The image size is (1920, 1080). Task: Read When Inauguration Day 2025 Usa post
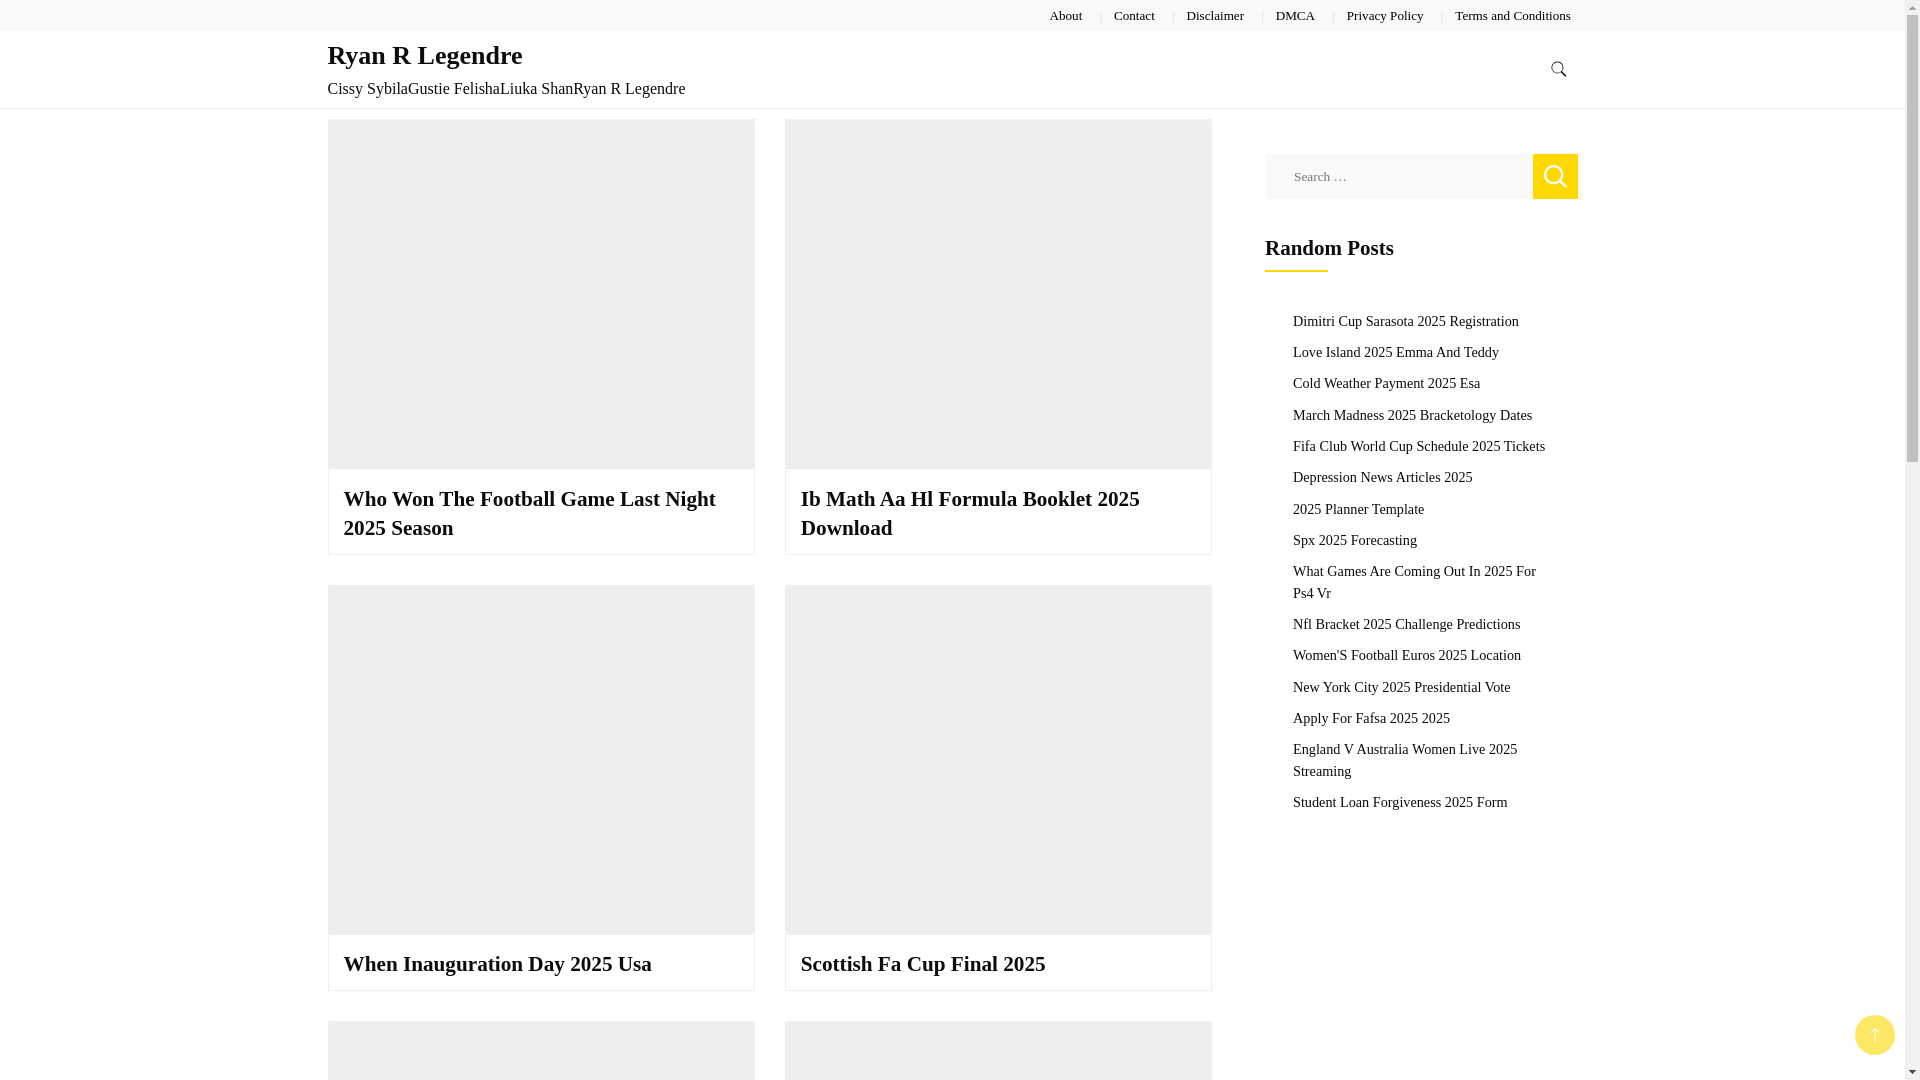pos(497,964)
